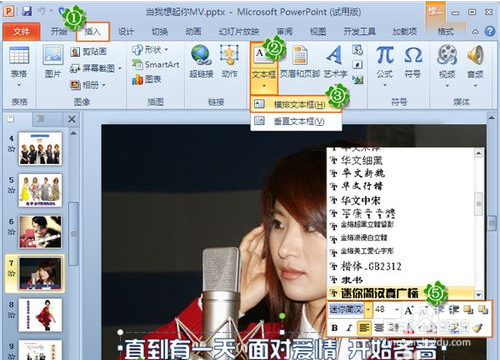The width and height of the screenshot is (500, 360).
Task: Close the slide thumbnail pane
Action: [72, 119]
